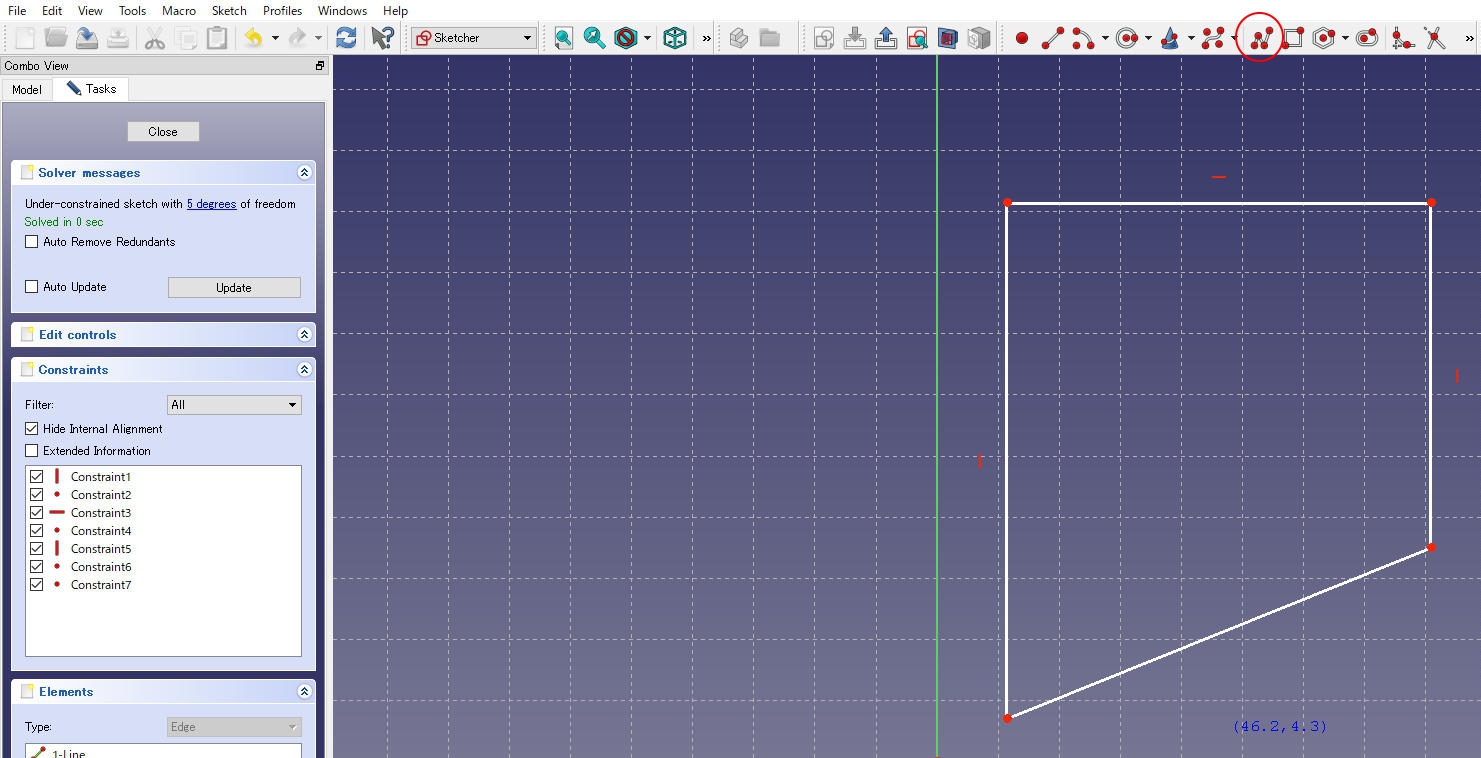Open the Sketch menu
This screenshot has height=758, width=1481.
click(229, 10)
